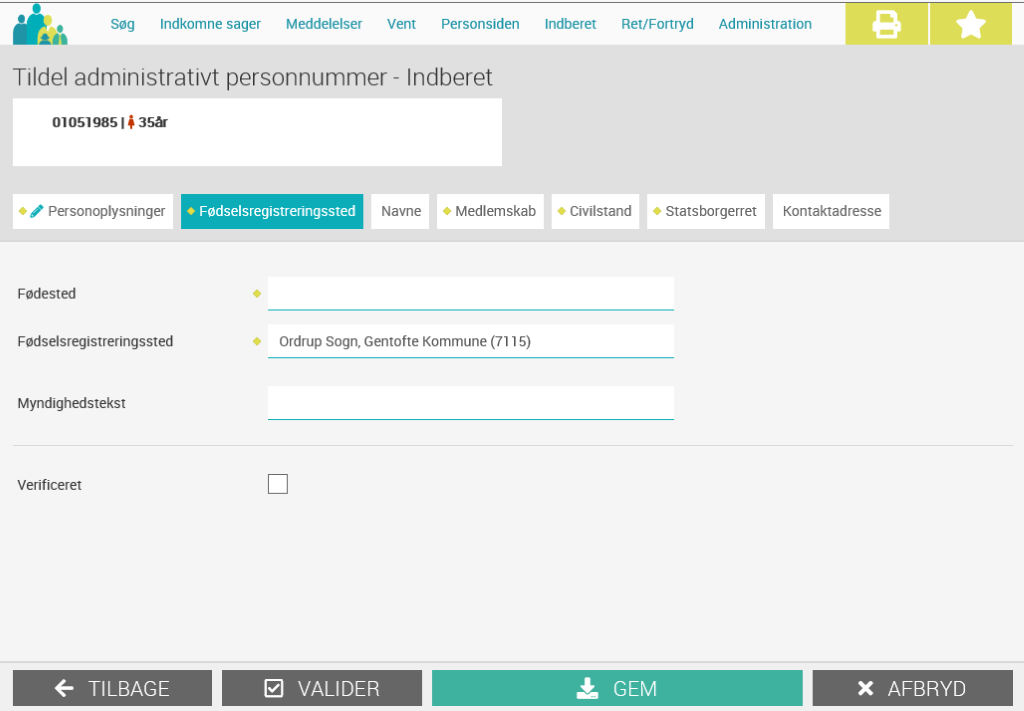Screen dimensions: 1024x711
Task: Click the people logo icon
Action: (x=40, y=25)
